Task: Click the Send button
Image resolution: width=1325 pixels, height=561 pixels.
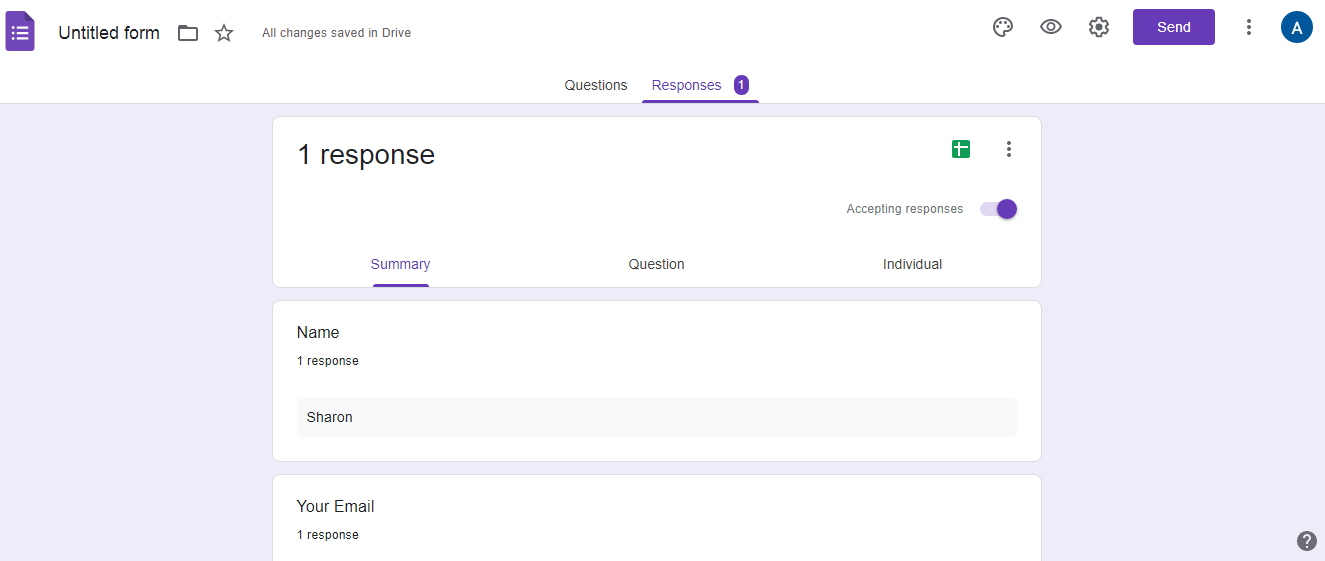Action: [x=1173, y=27]
